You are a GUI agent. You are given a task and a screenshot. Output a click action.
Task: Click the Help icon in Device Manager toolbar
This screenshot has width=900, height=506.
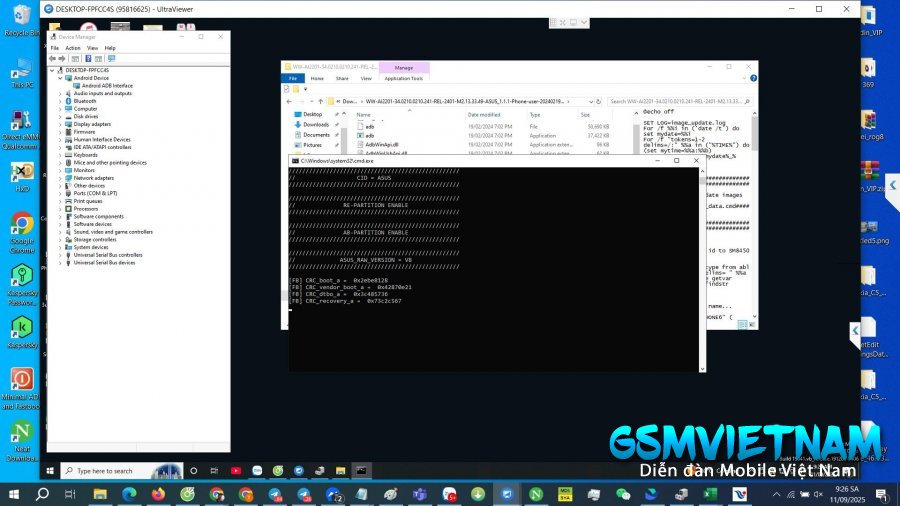(88, 59)
